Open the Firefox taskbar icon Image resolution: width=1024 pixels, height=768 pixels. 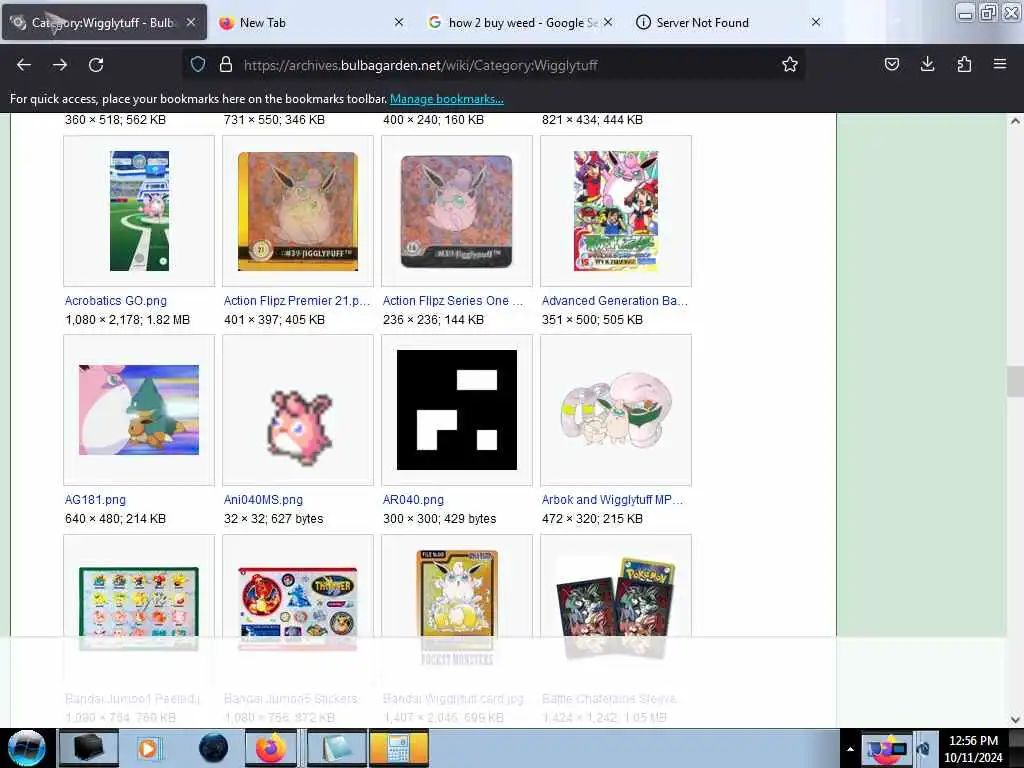point(270,748)
